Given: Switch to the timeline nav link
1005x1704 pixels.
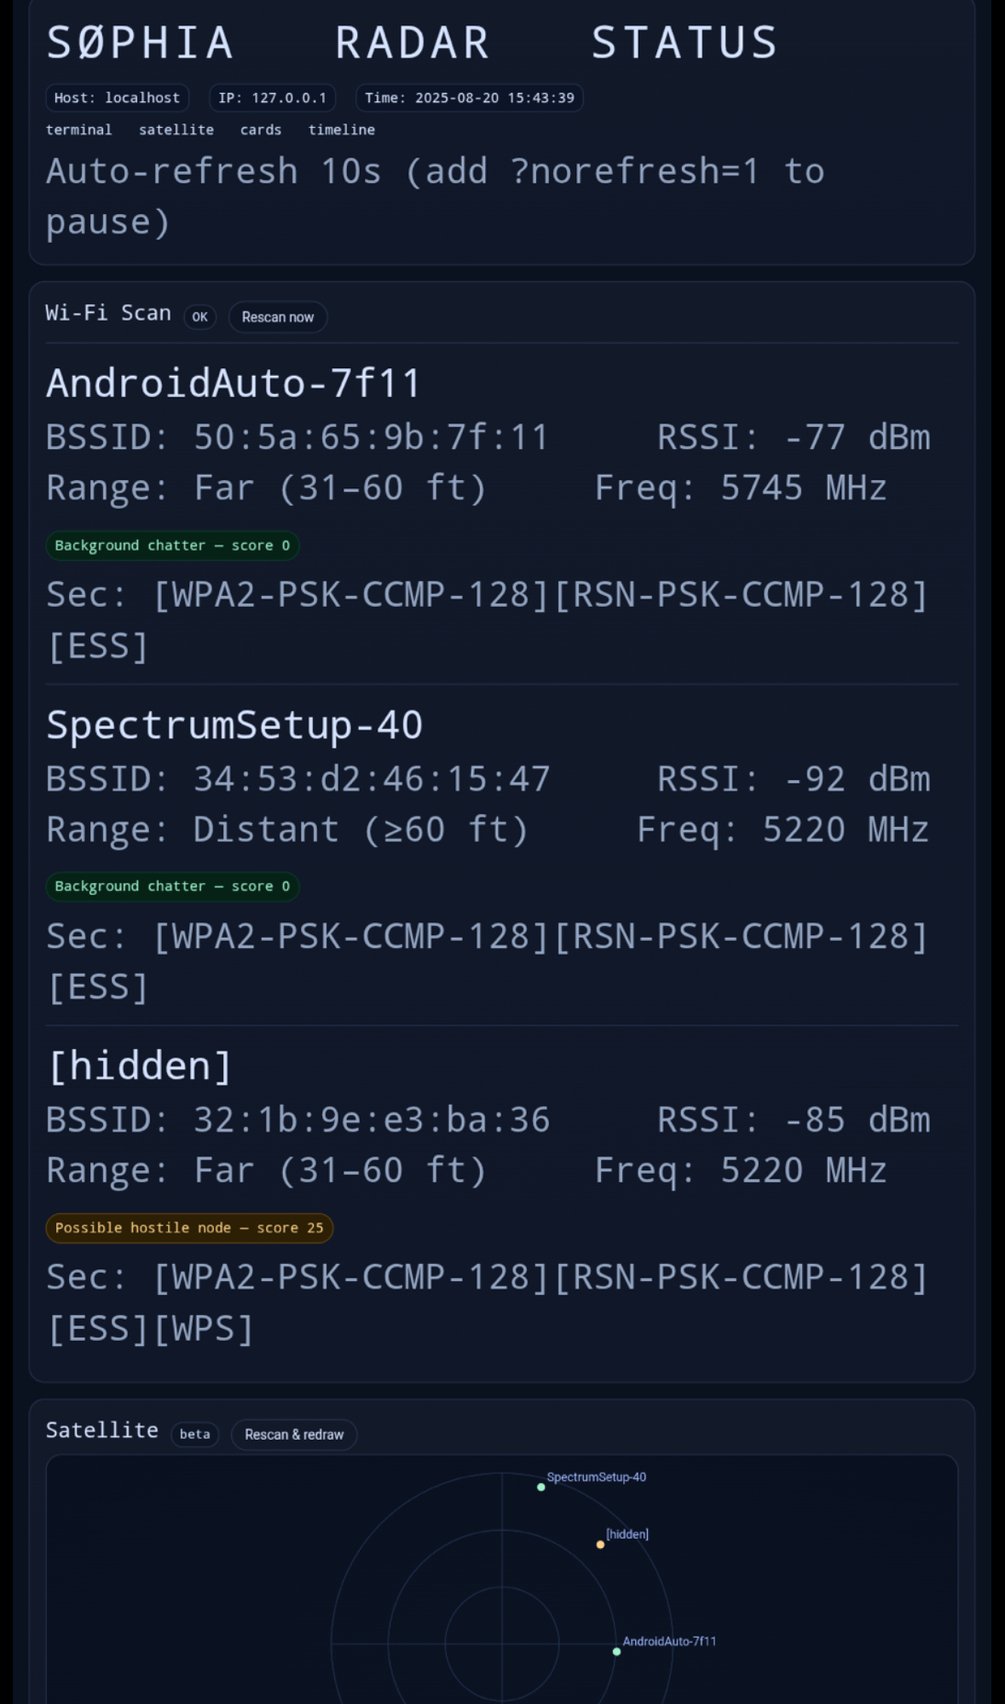Looking at the screenshot, I should click(x=341, y=130).
